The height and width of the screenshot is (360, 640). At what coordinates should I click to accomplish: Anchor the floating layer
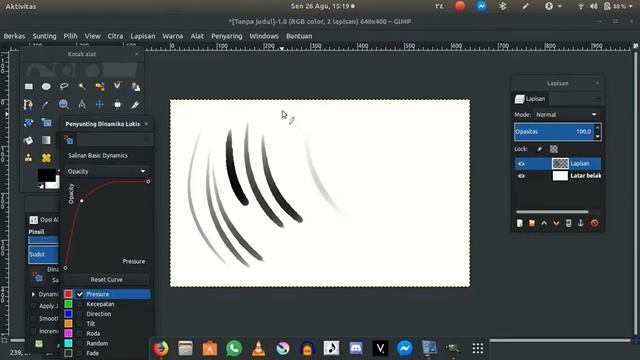(x=581, y=223)
